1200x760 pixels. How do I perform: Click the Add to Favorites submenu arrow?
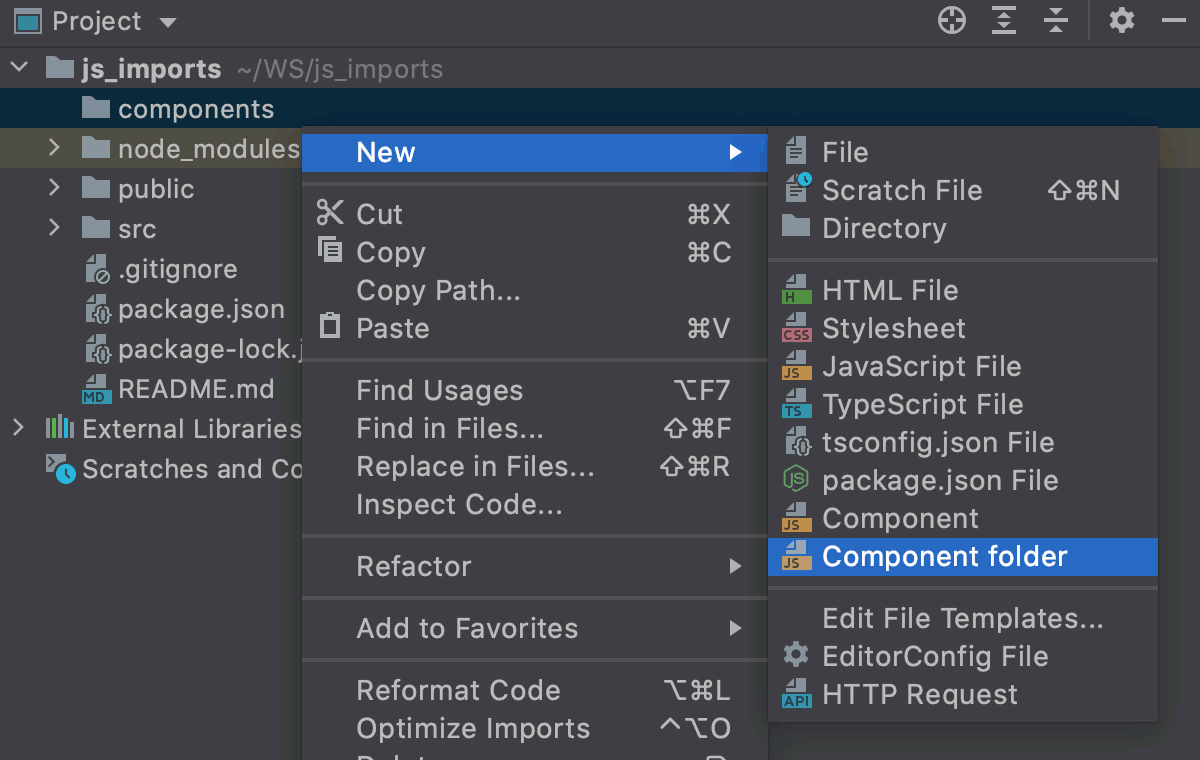click(737, 629)
